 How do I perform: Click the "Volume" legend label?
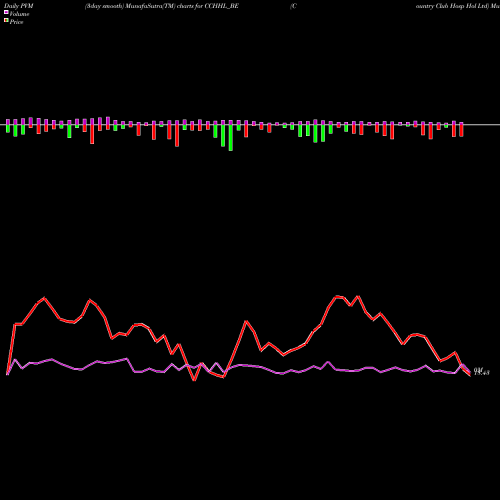pos(19,14)
